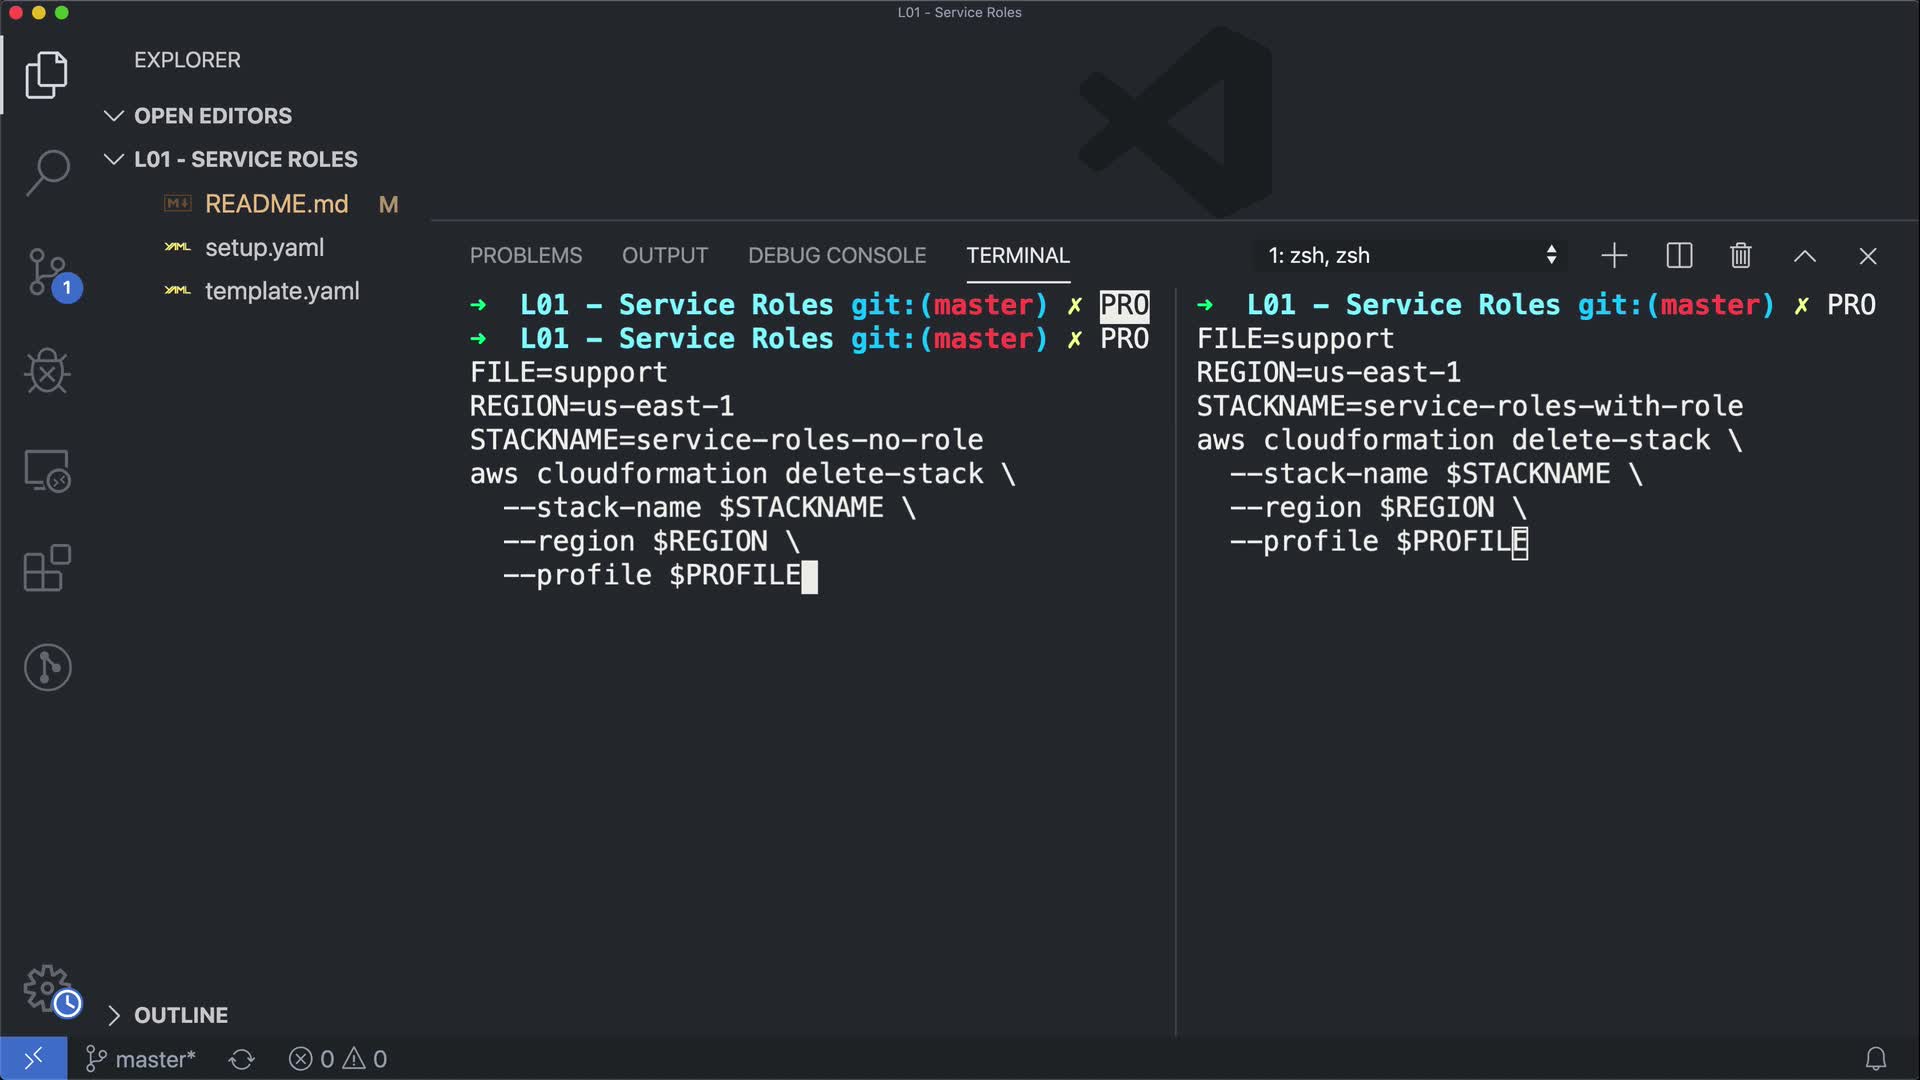The width and height of the screenshot is (1920, 1080).
Task: Click the errors and warnings counter
Action: click(x=338, y=1059)
